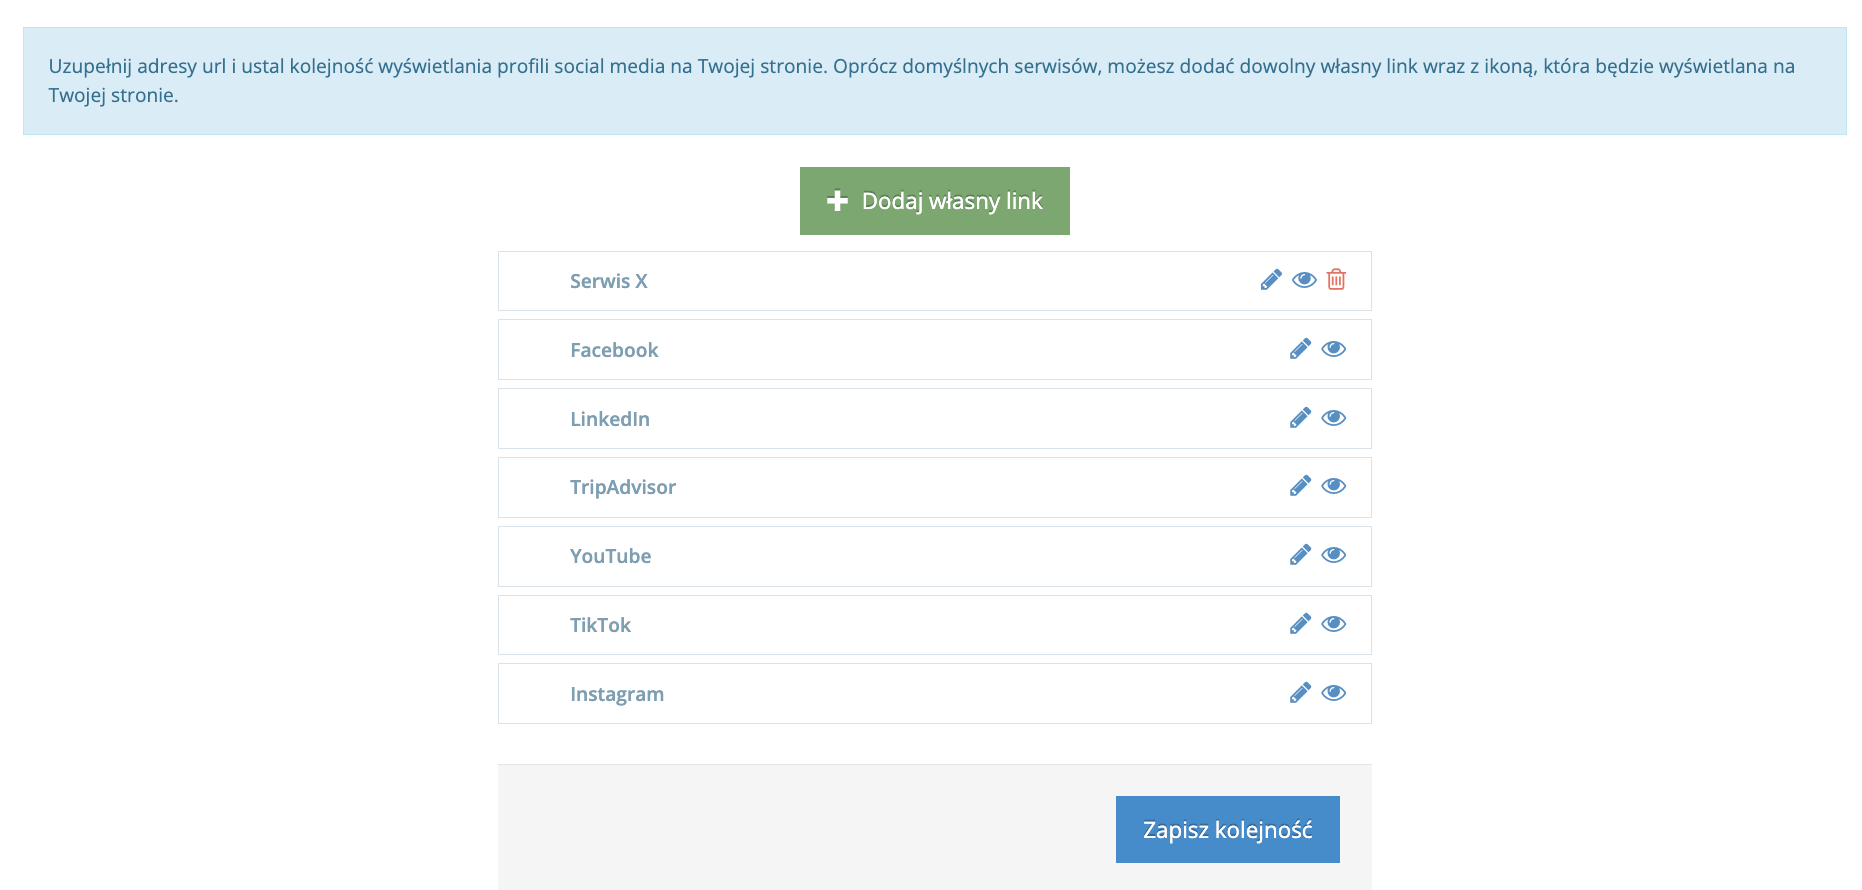The width and height of the screenshot is (1862, 890).
Task: Hide YouTube using the eye icon
Action: click(x=1334, y=555)
